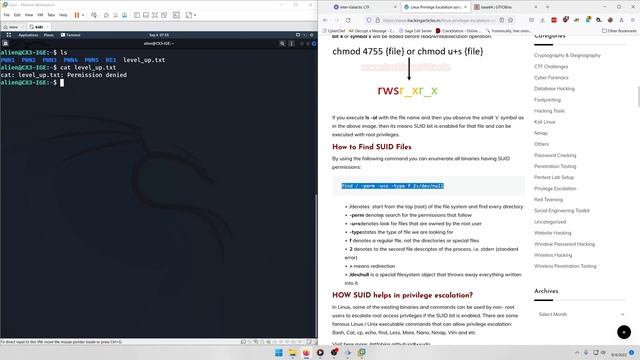Bookmark this page with star icon
Image resolution: width=640 pixels, height=360 pixels.
coord(510,20)
